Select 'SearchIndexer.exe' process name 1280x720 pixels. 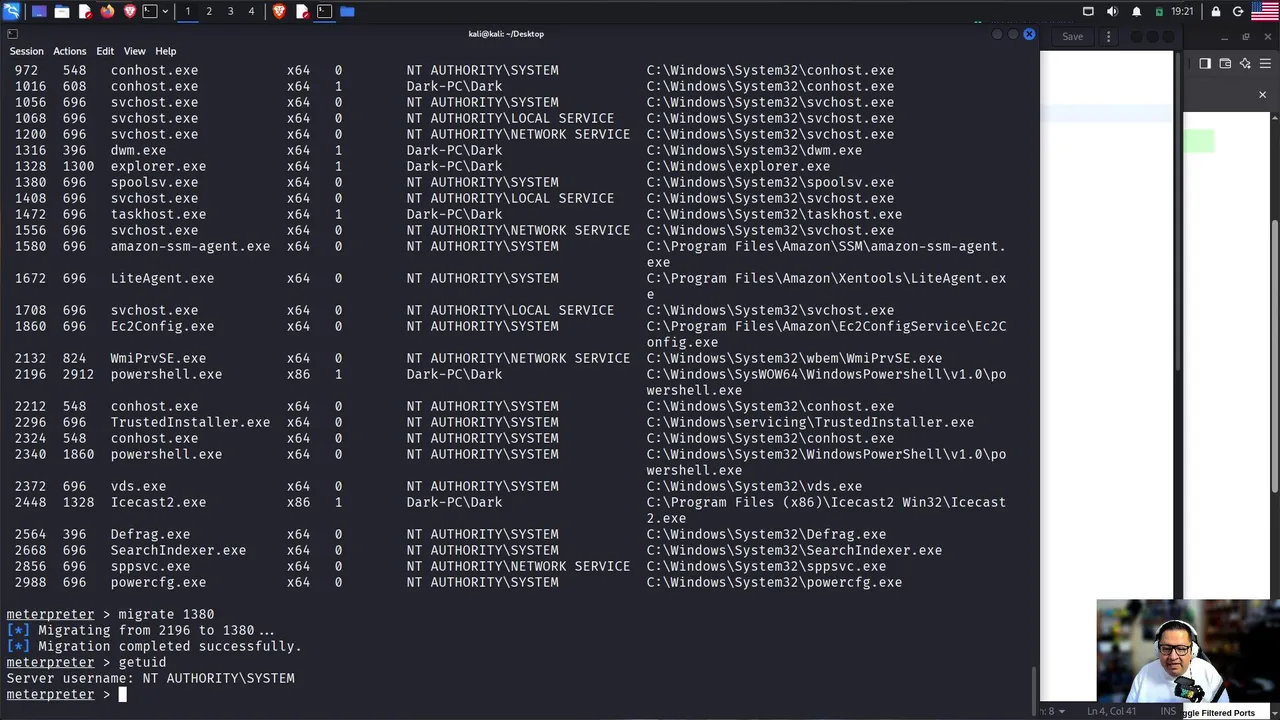coord(178,550)
